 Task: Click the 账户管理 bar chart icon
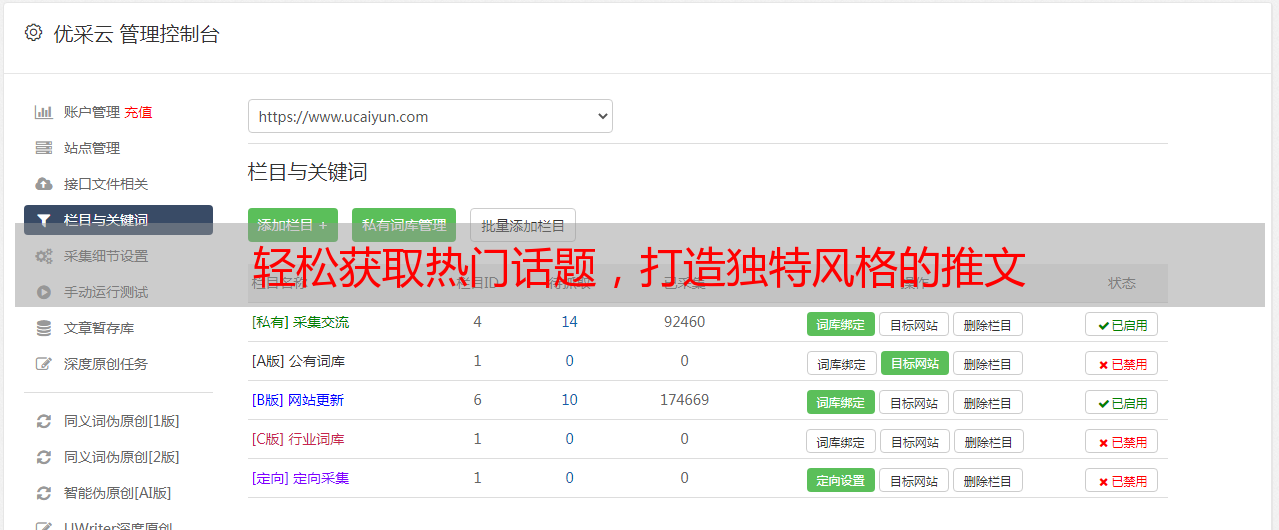[x=44, y=112]
